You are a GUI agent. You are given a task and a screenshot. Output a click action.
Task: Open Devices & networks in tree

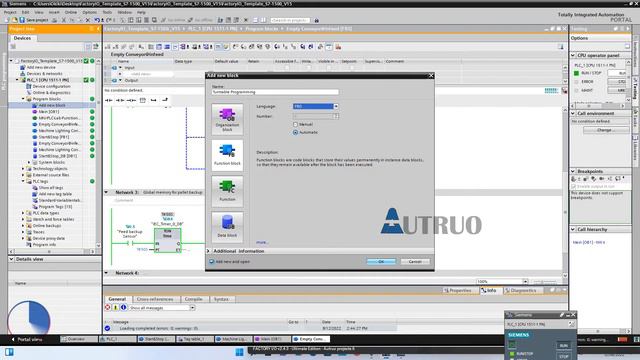[44, 74]
